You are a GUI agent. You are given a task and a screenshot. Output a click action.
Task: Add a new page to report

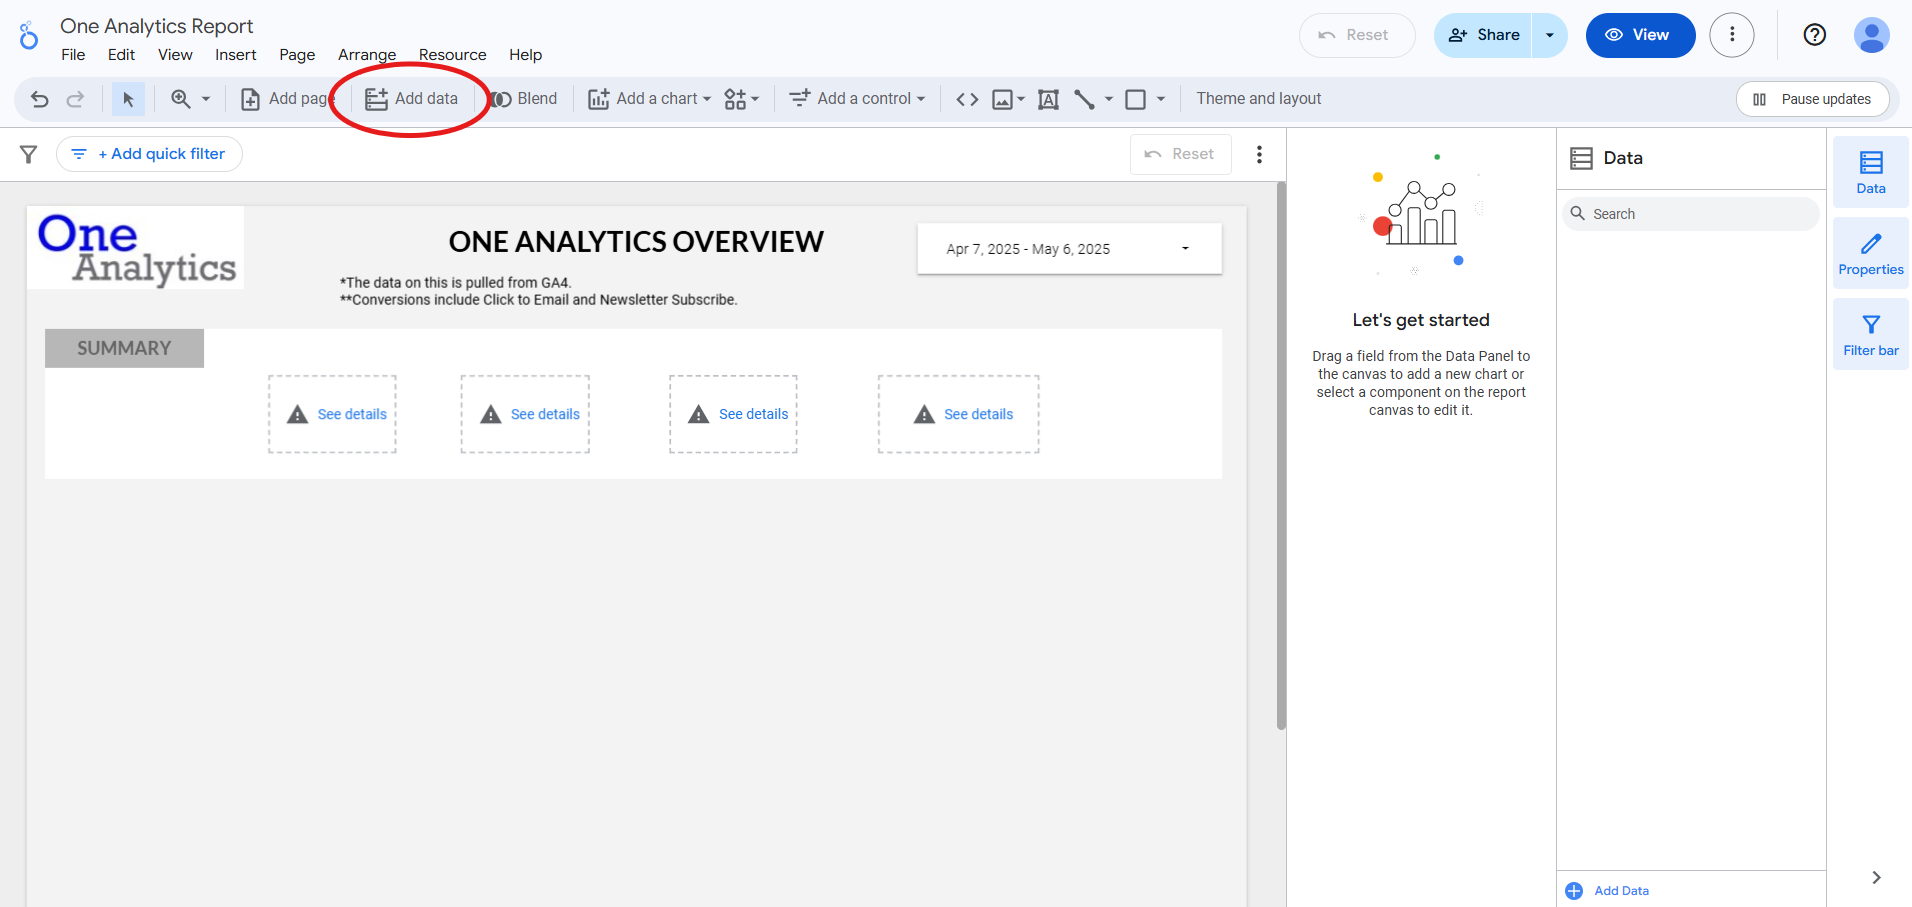coord(286,99)
